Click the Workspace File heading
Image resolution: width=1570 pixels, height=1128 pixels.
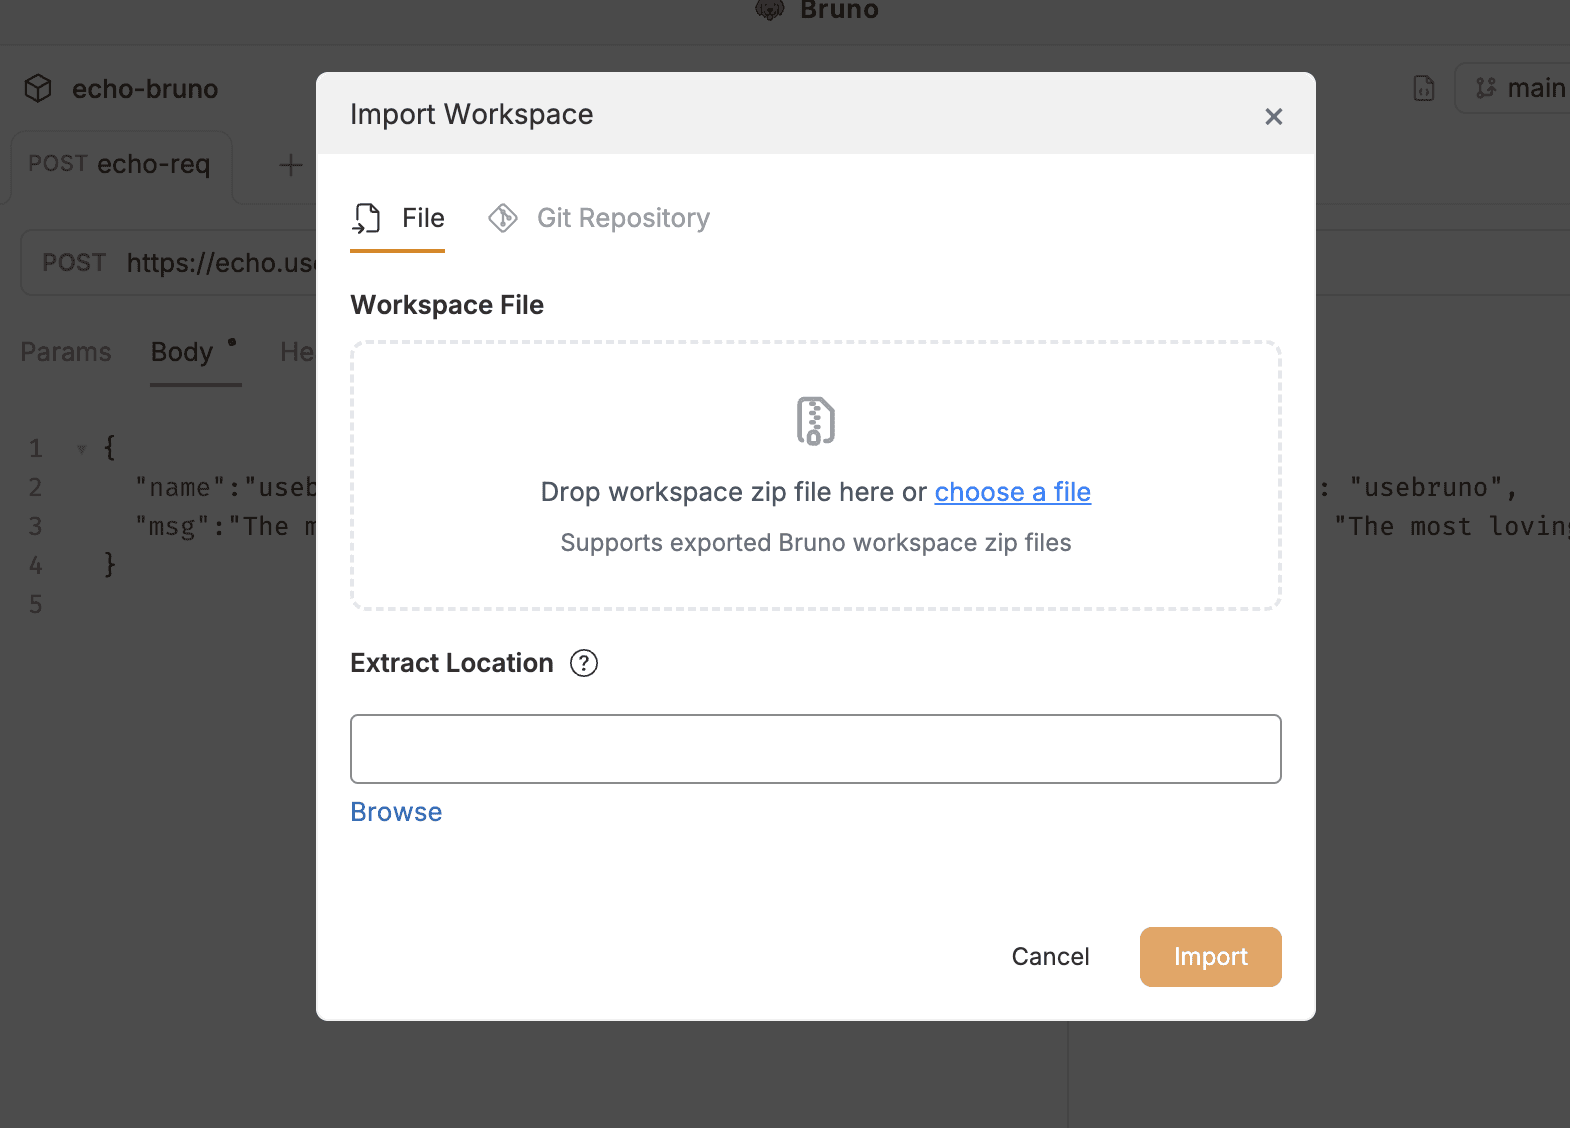point(447,305)
